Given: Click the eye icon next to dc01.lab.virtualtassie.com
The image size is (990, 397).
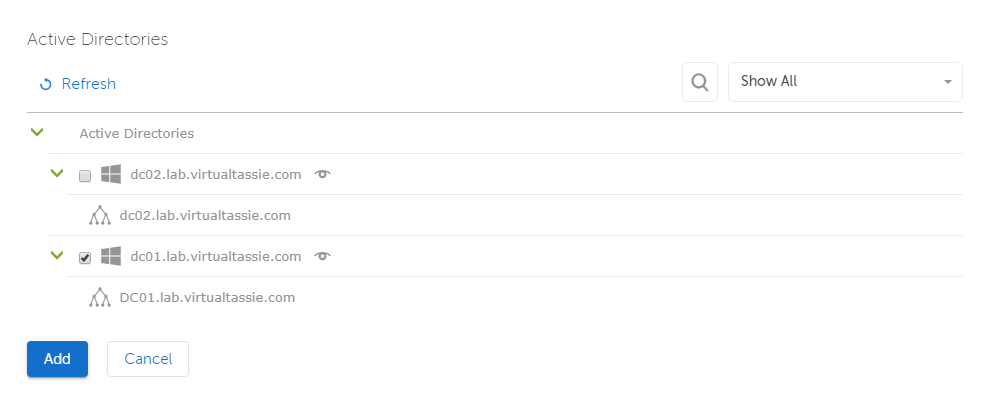Looking at the screenshot, I should tap(323, 256).
